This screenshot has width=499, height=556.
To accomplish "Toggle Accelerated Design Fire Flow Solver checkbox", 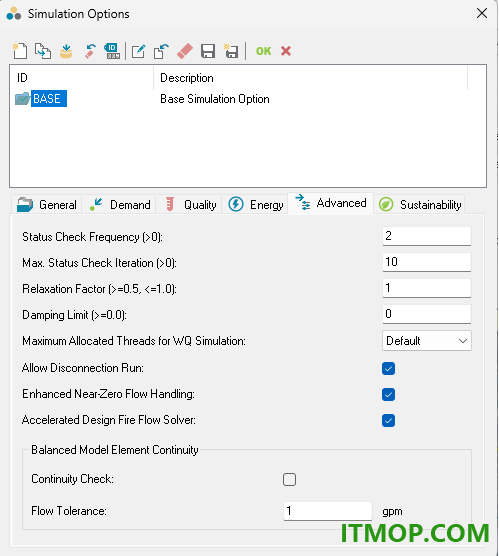I will coord(388,421).
